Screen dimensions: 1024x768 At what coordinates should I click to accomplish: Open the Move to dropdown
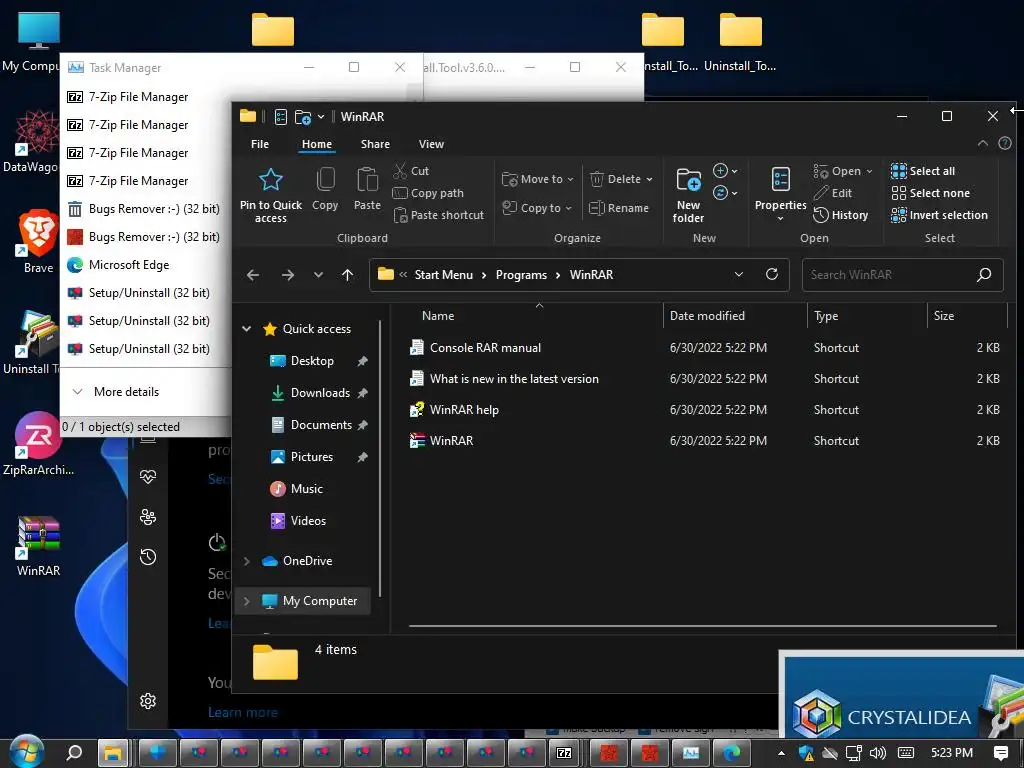(537, 179)
